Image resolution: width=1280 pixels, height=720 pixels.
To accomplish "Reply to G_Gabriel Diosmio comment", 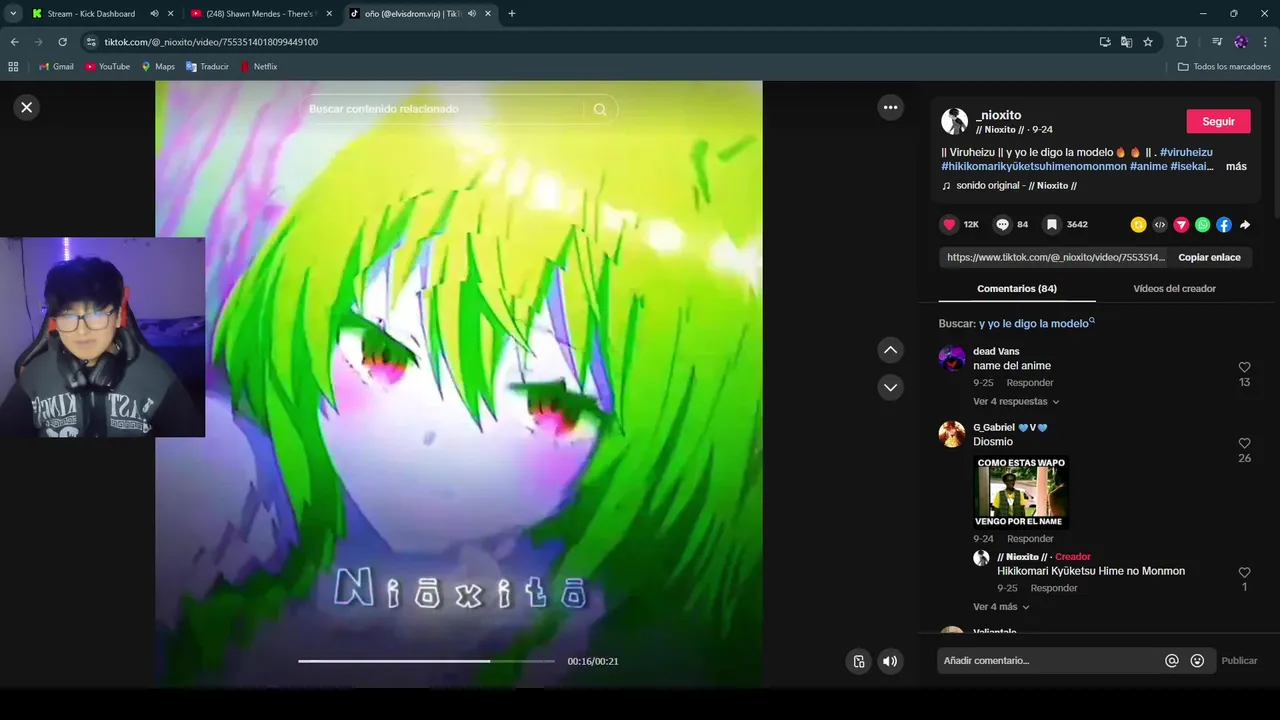I will [x=1030, y=539].
